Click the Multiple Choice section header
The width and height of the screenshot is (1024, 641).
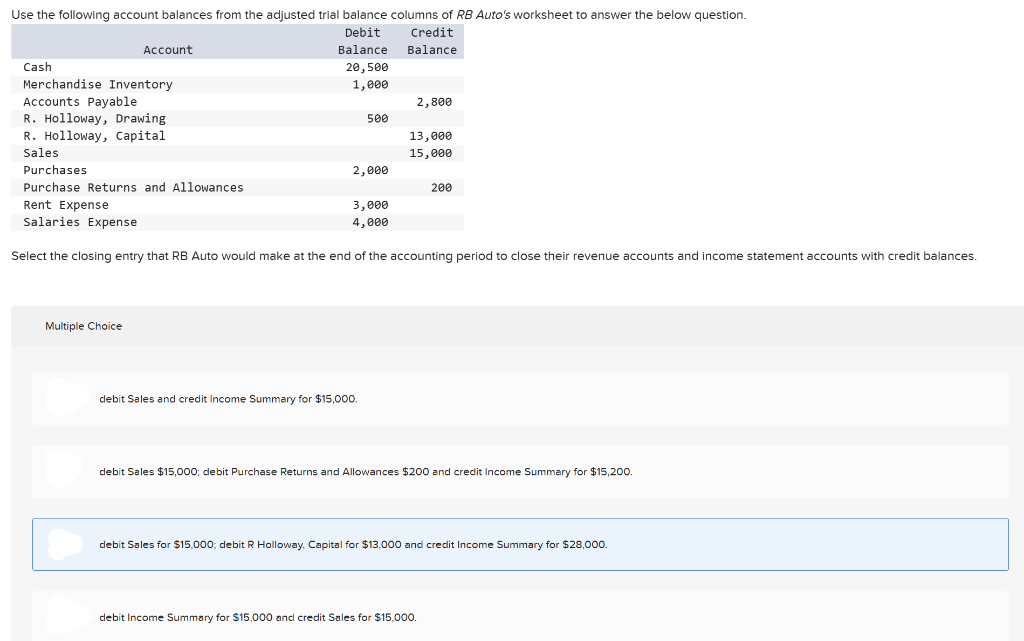click(x=83, y=325)
